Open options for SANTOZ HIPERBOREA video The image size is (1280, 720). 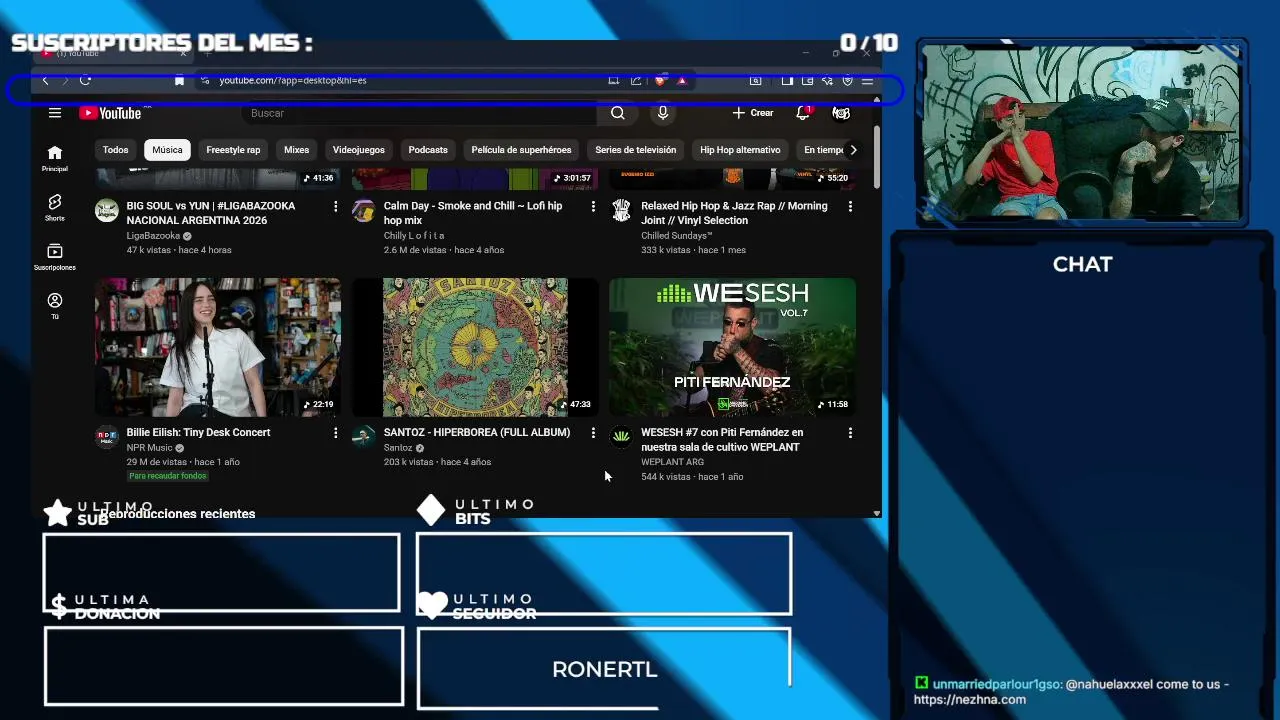(x=593, y=433)
